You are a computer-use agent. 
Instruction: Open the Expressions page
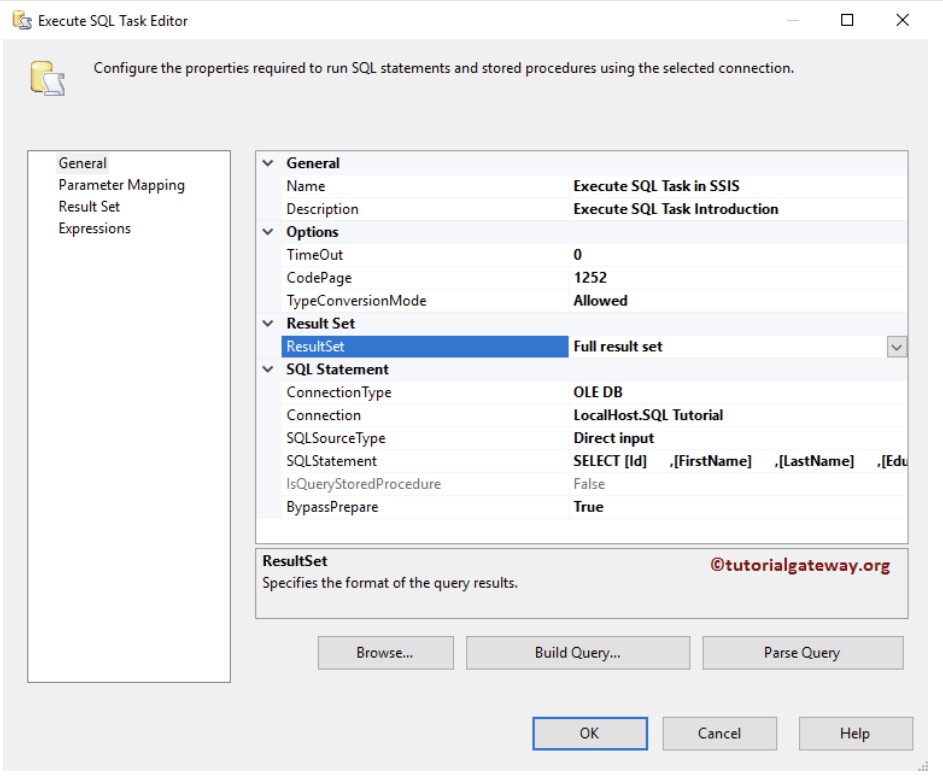(x=94, y=229)
